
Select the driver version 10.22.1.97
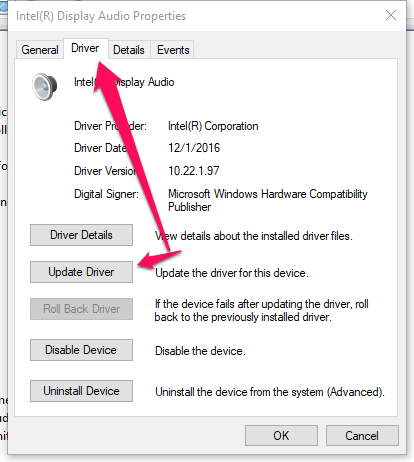pyautogui.click(x=194, y=171)
